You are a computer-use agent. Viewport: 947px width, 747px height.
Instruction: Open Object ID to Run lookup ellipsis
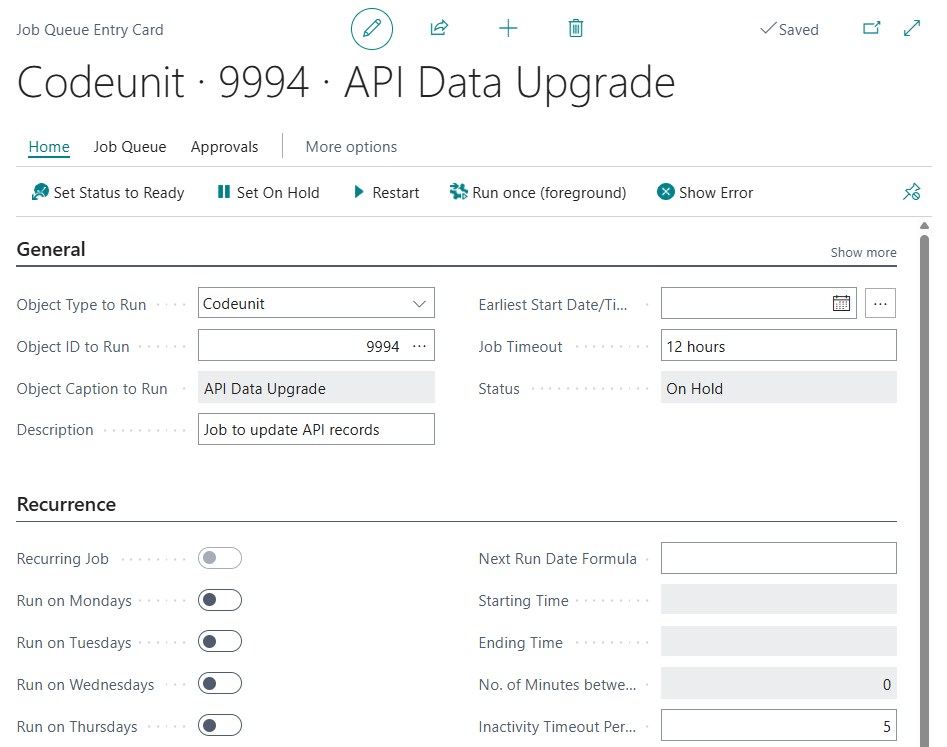[x=419, y=346]
